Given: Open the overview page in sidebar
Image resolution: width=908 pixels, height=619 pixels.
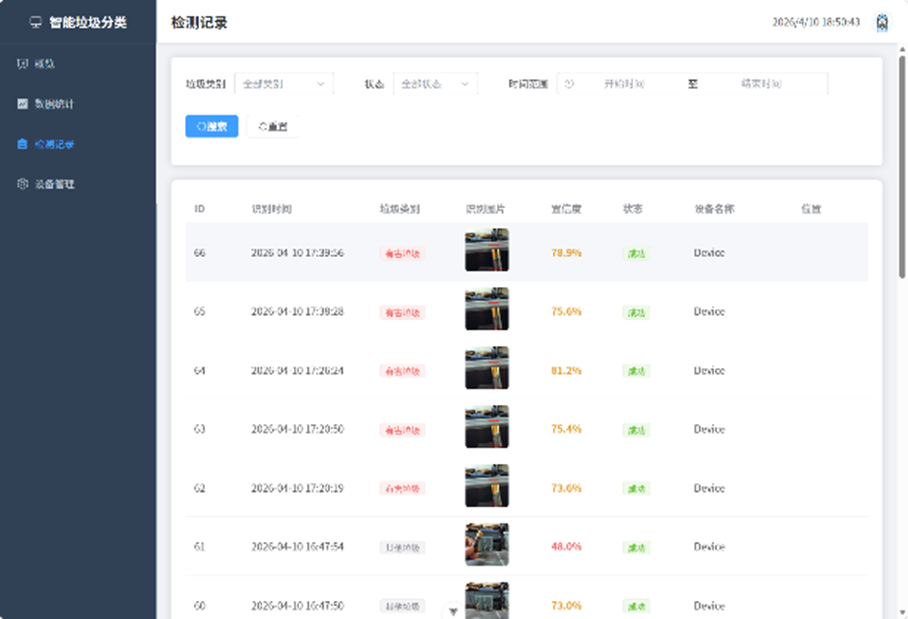Looking at the screenshot, I should coord(36,64).
